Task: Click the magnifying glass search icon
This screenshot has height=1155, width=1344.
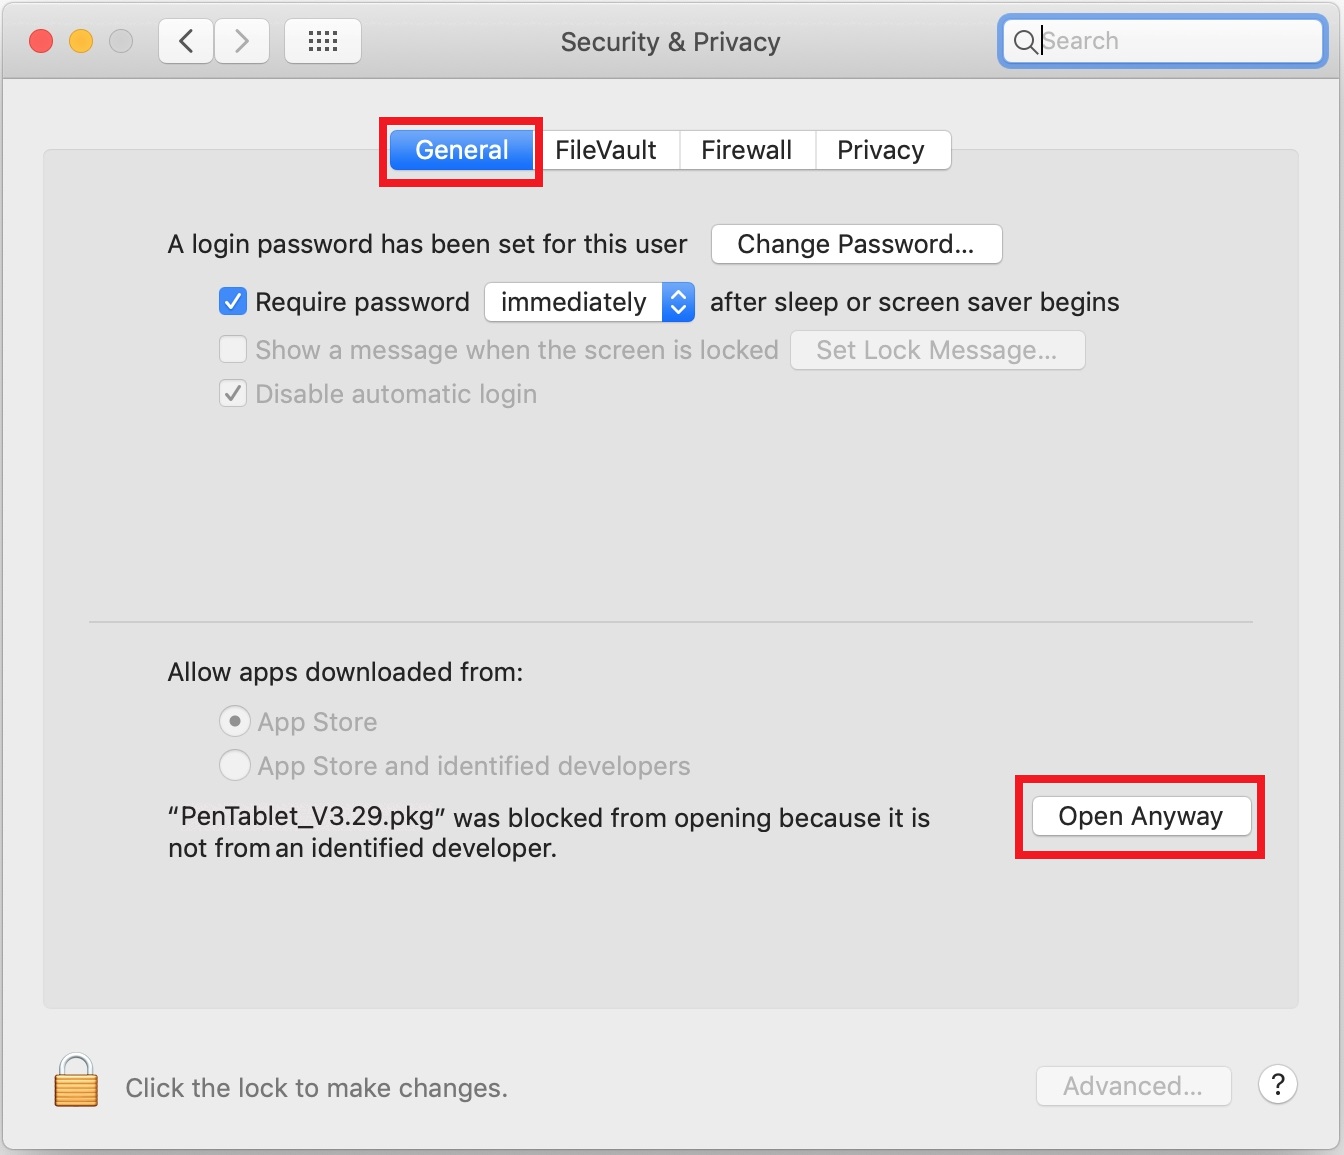Action: (x=1025, y=41)
